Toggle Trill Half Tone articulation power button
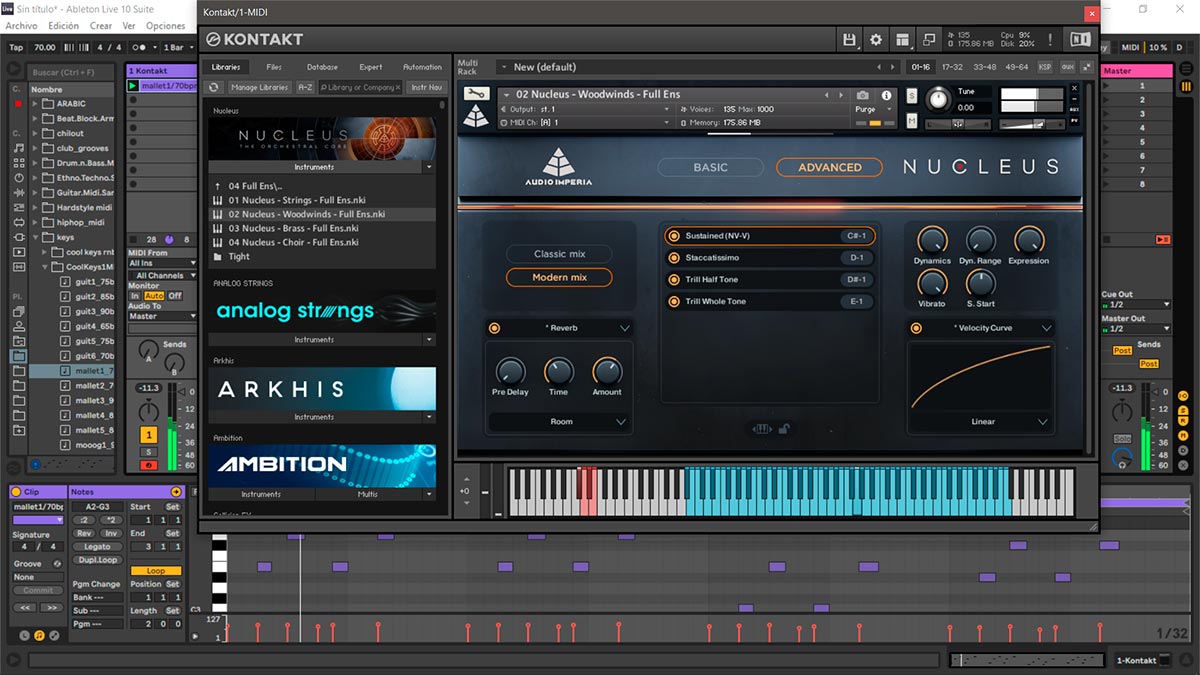 tap(674, 280)
